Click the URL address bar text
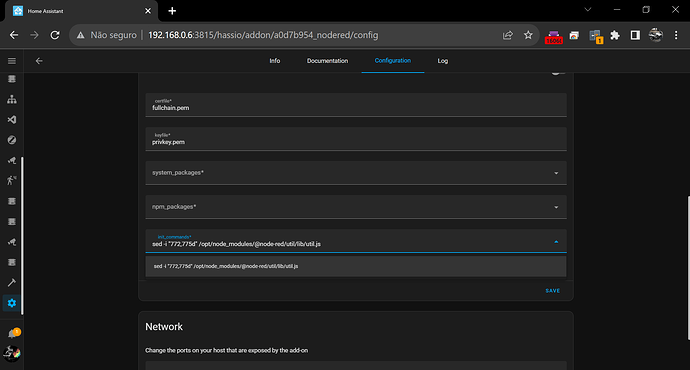Screen dimensions: 690x370 tap(263, 35)
